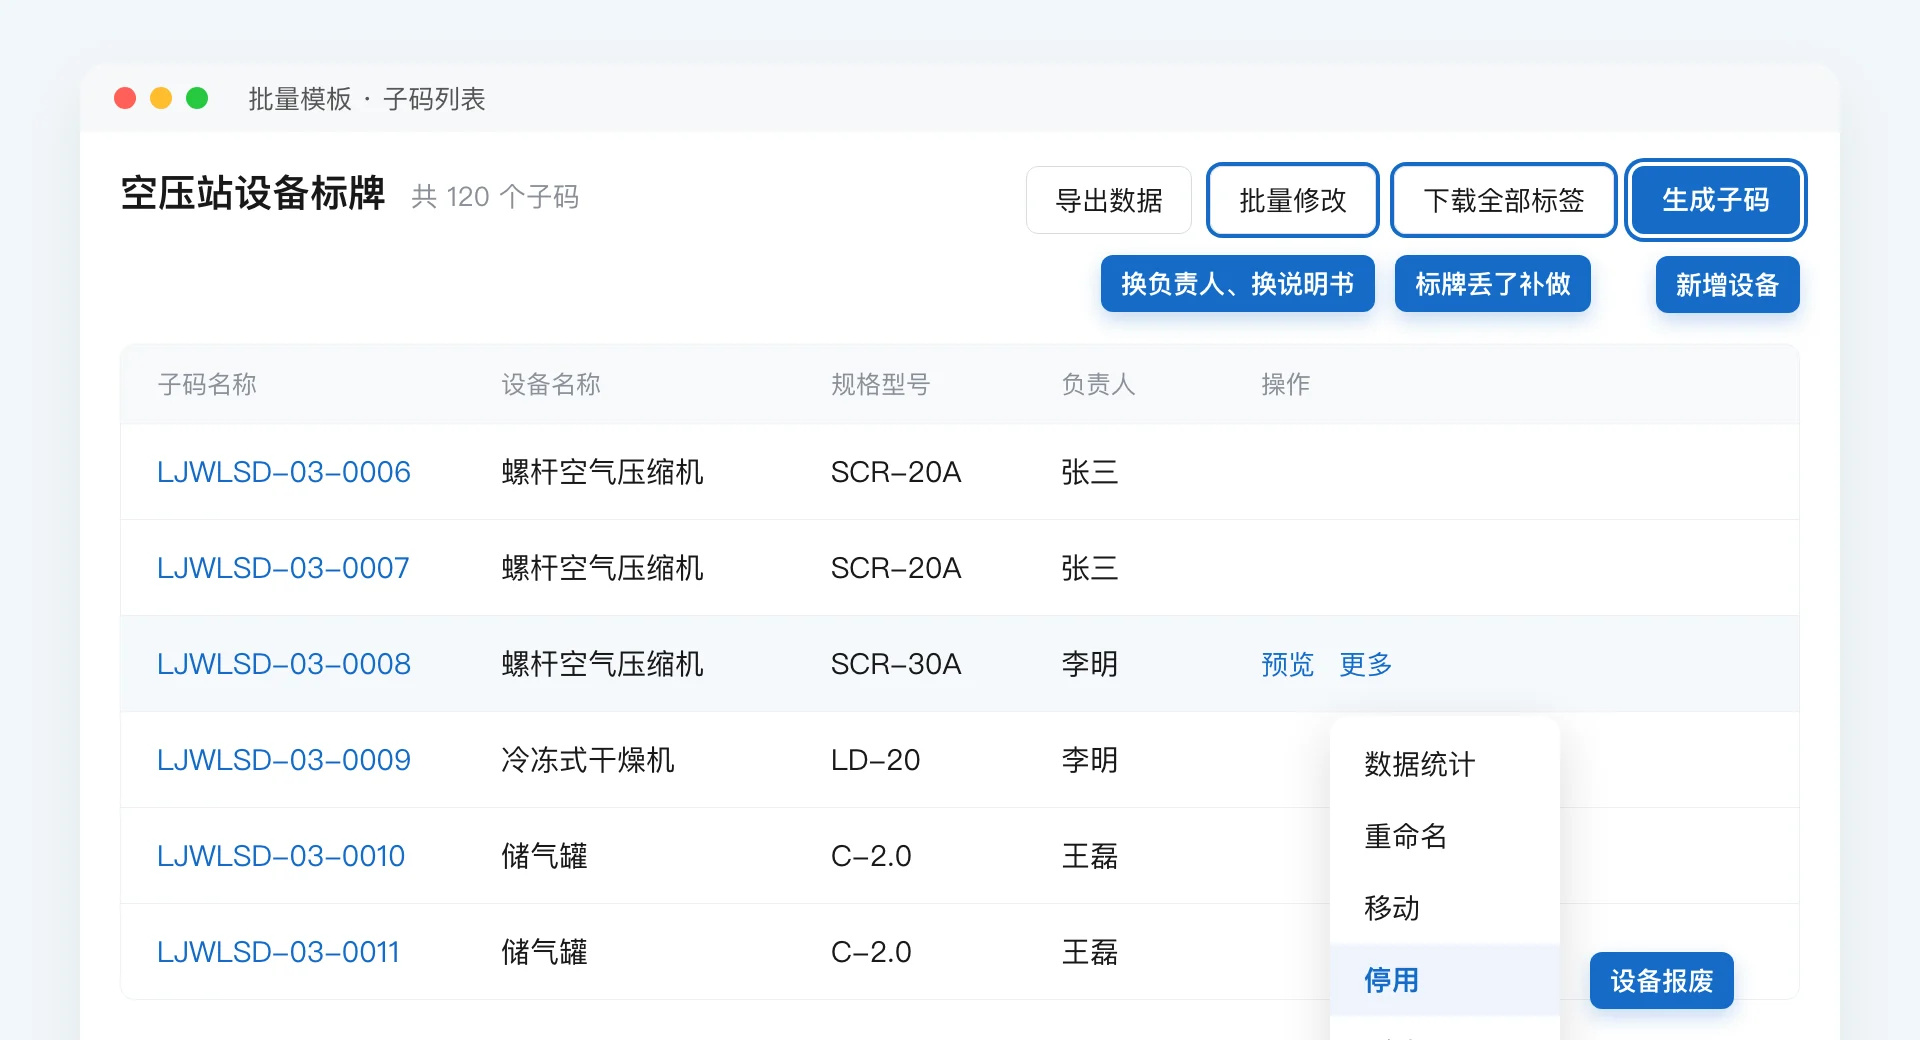The width and height of the screenshot is (1920, 1040).
Task: Open sub-code LJWLSD-03-0007
Action: (x=283, y=568)
